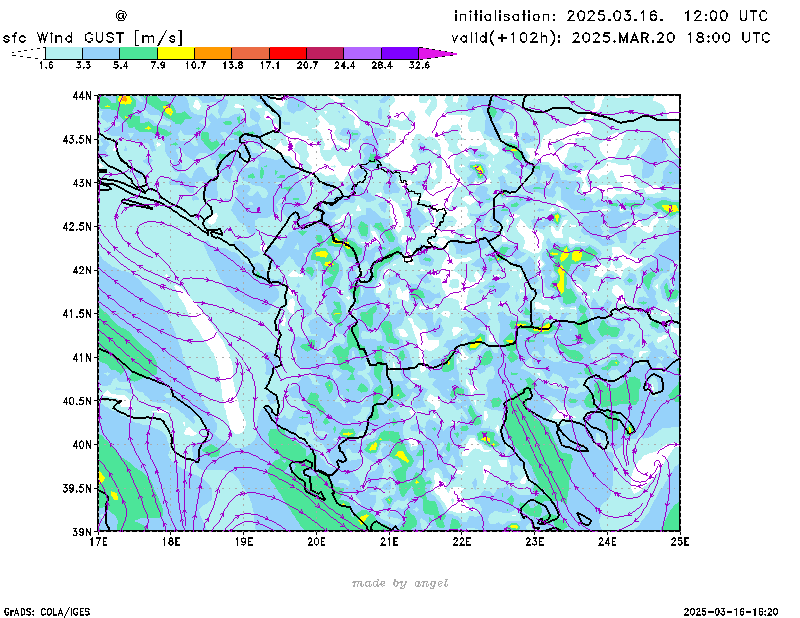Click the 21E longitude axis label
The height and width of the screenshot is (618, 800).
pos(389,541)
